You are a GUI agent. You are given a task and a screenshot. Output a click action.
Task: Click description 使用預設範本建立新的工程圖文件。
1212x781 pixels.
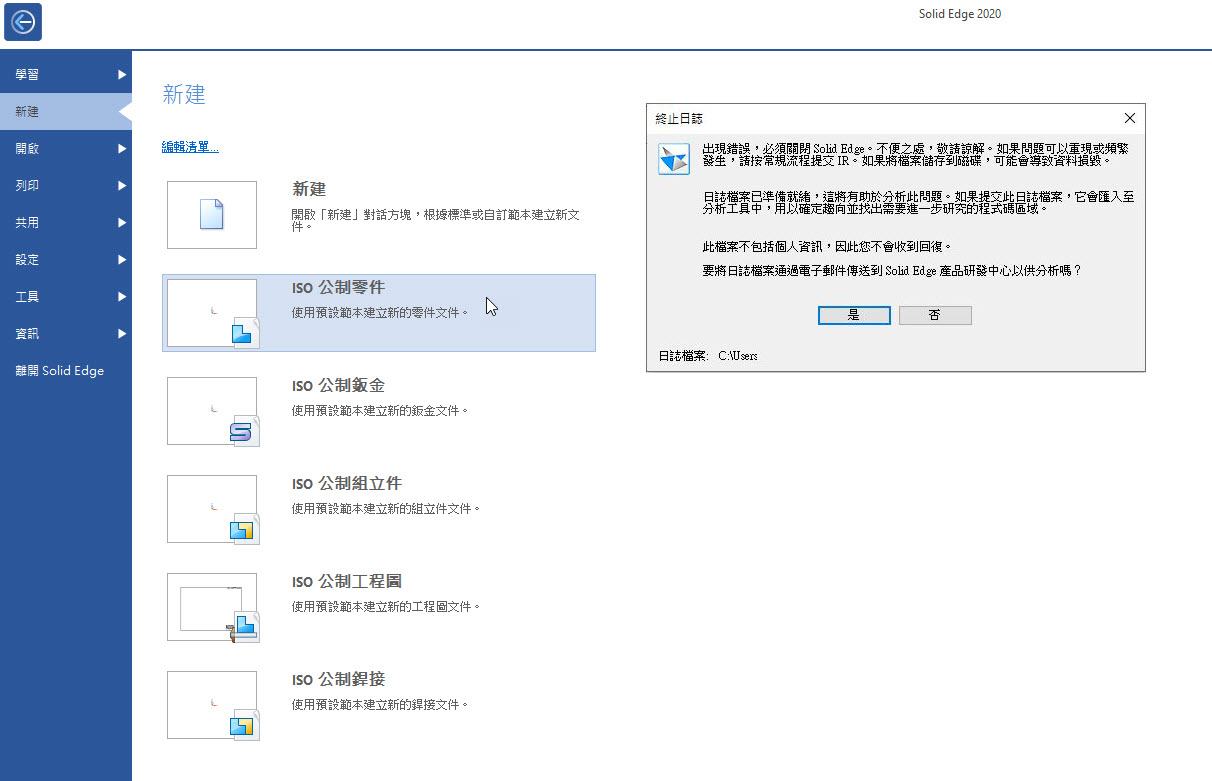click(x=387, y=607)
